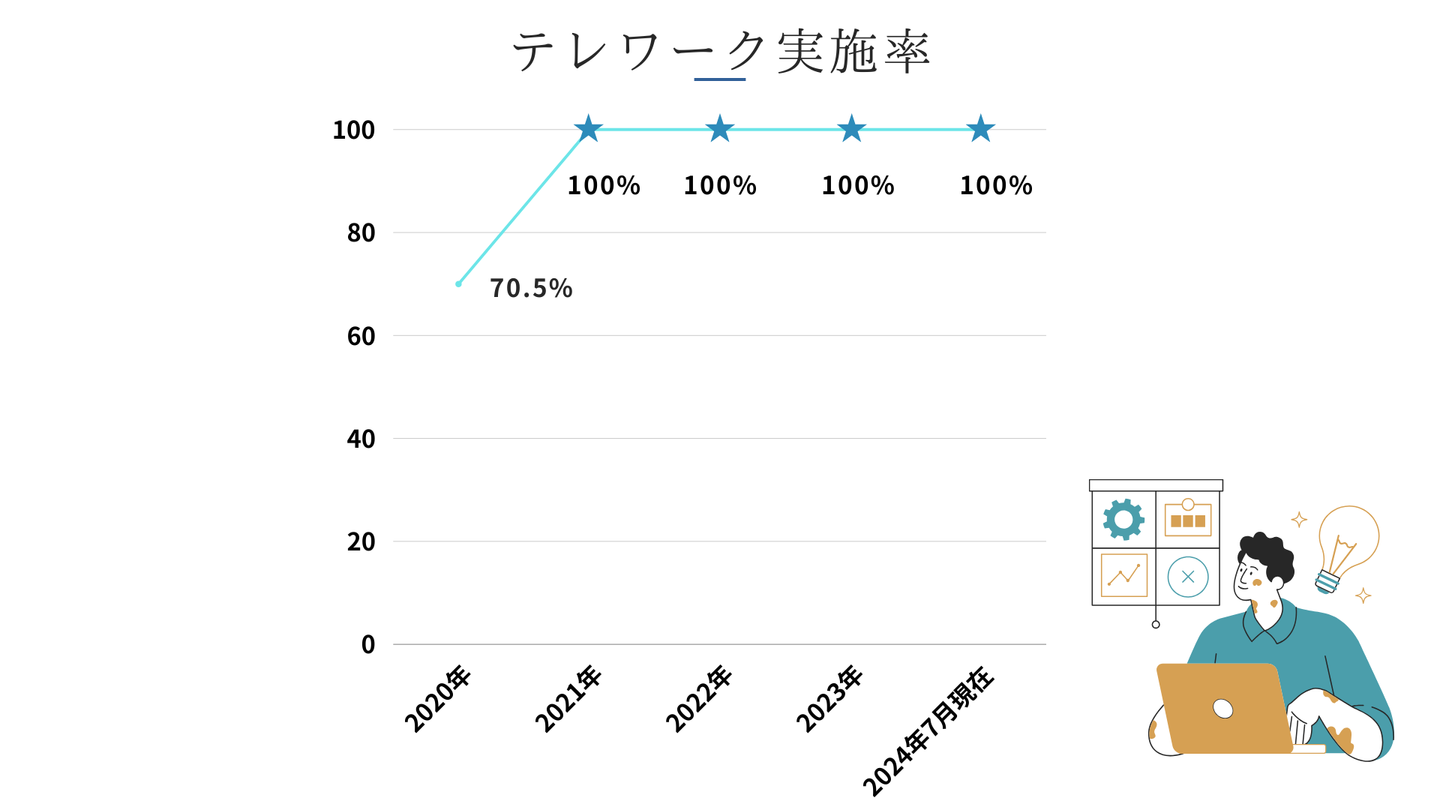Click the teal gear icon in illustration
Viewport: 1440px width, 810px height.
click(x=1123, y=519)
